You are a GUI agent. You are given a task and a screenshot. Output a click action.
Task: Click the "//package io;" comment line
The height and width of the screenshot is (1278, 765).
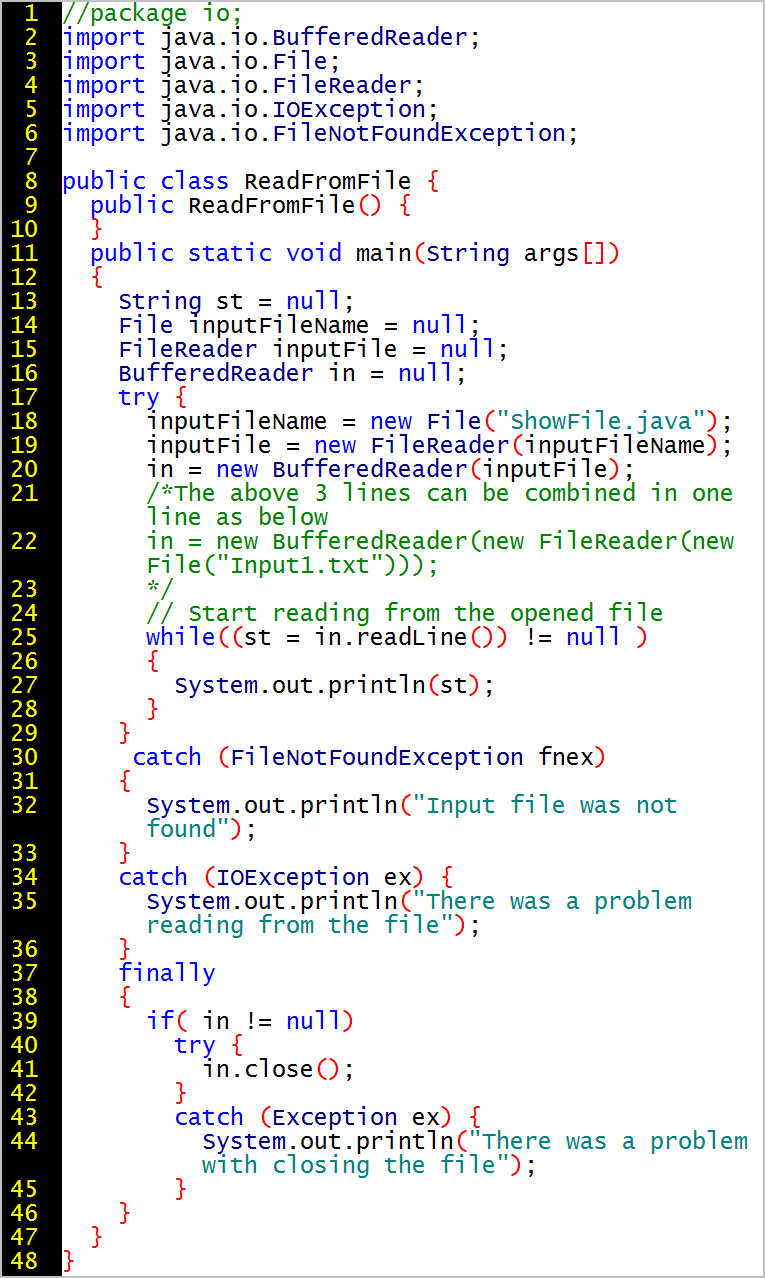tap(152, 14)
